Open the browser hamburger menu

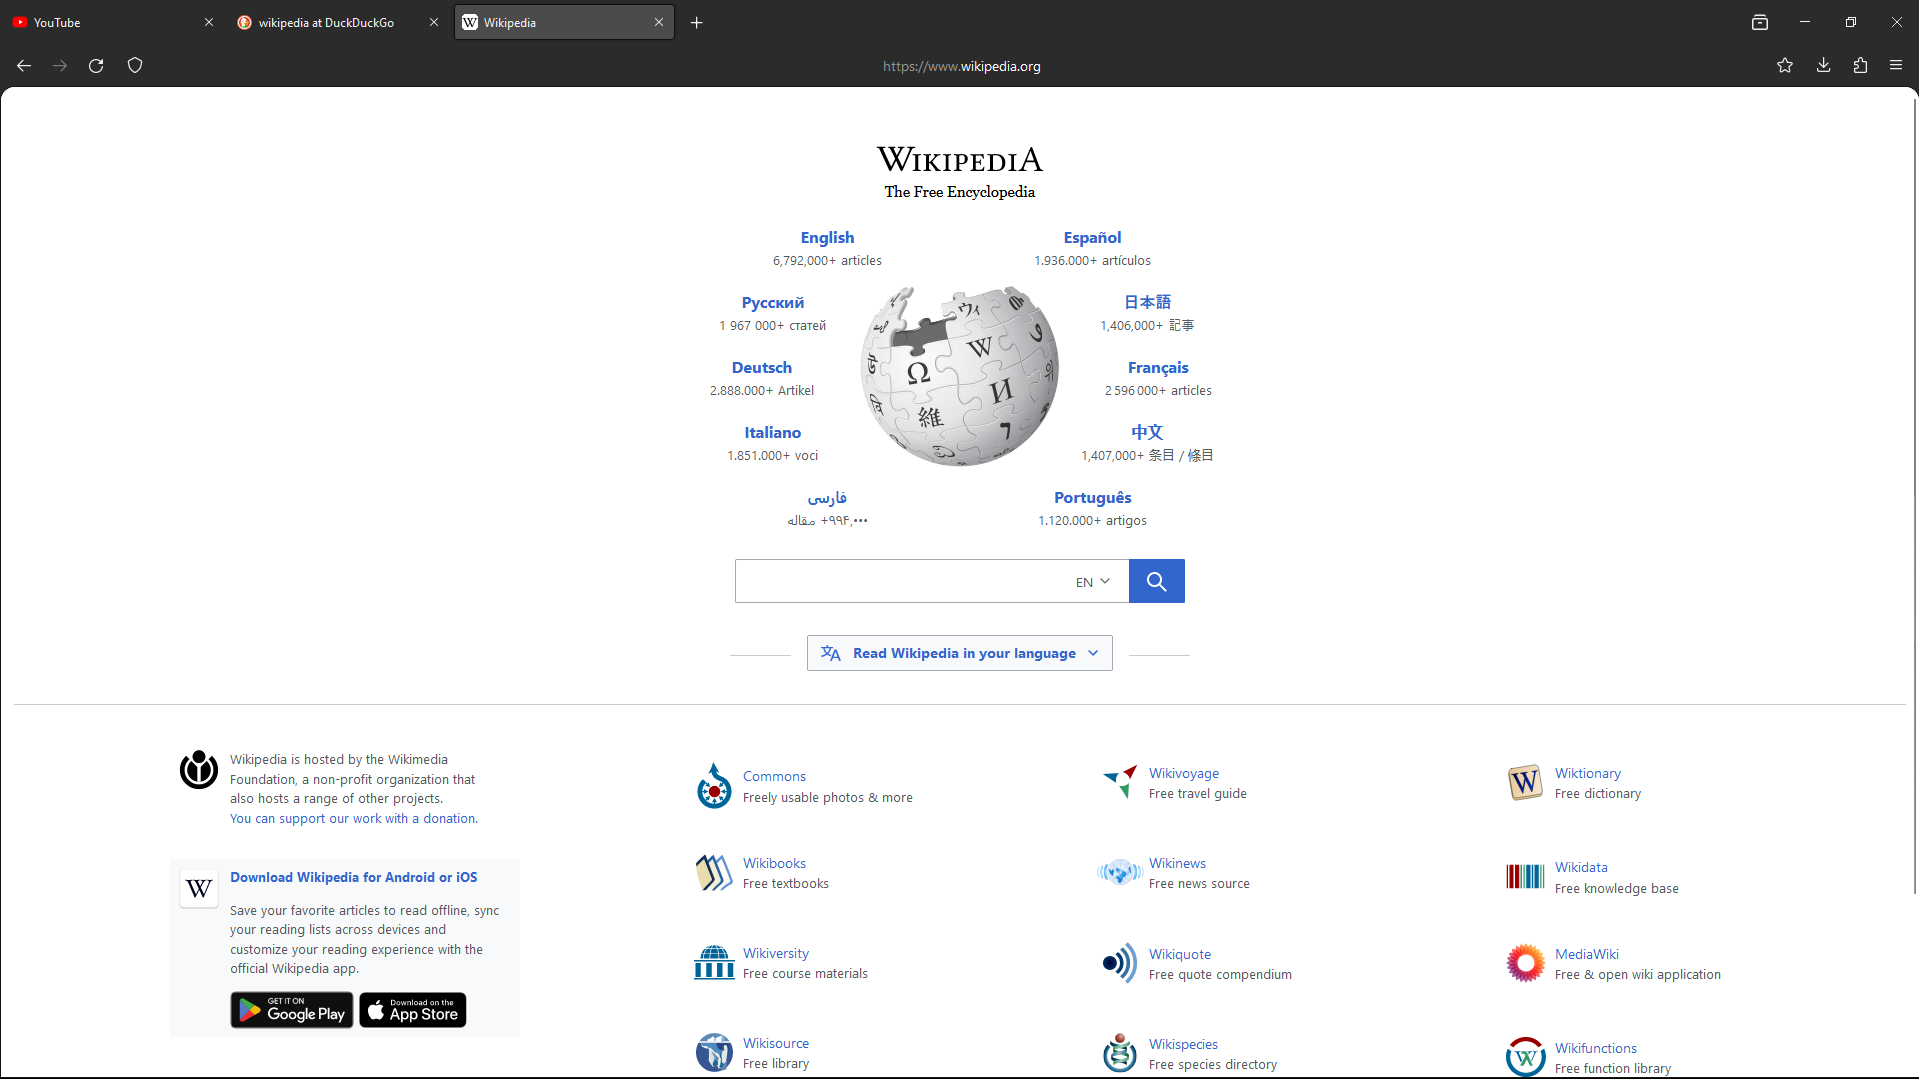pos(1895,65)
